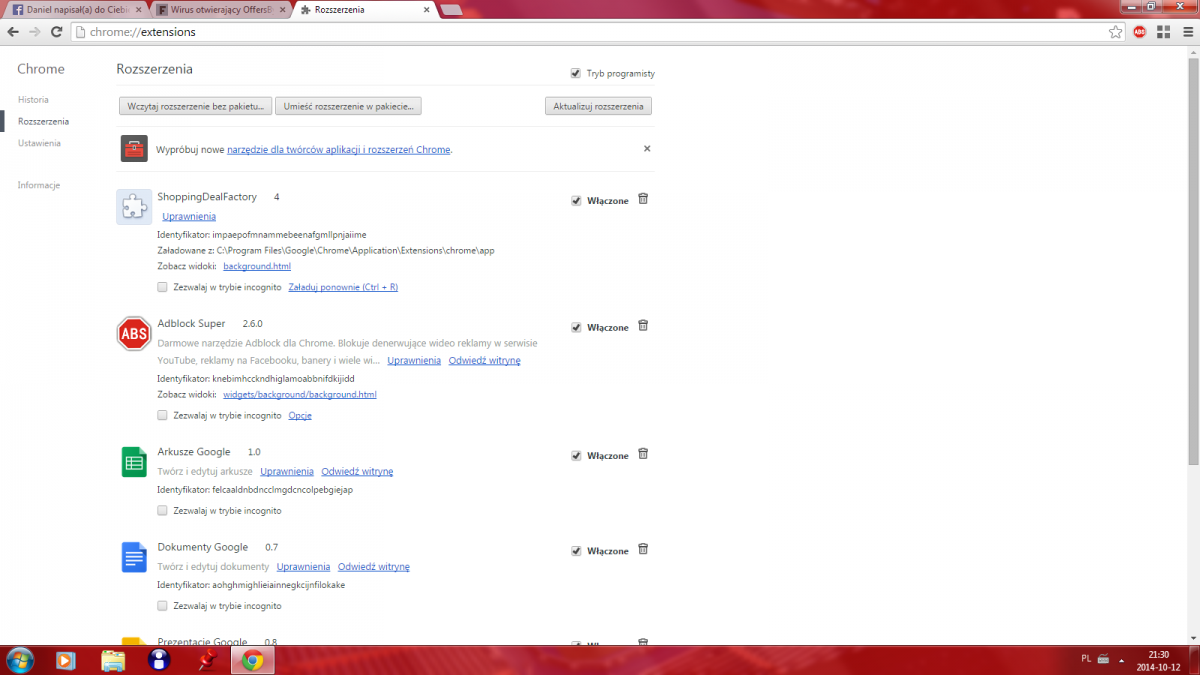The width and height of the screenshot is (1200, 675).
Task: Allow ShoppingDealFactory in incognito mode
Action: [163, 287]
